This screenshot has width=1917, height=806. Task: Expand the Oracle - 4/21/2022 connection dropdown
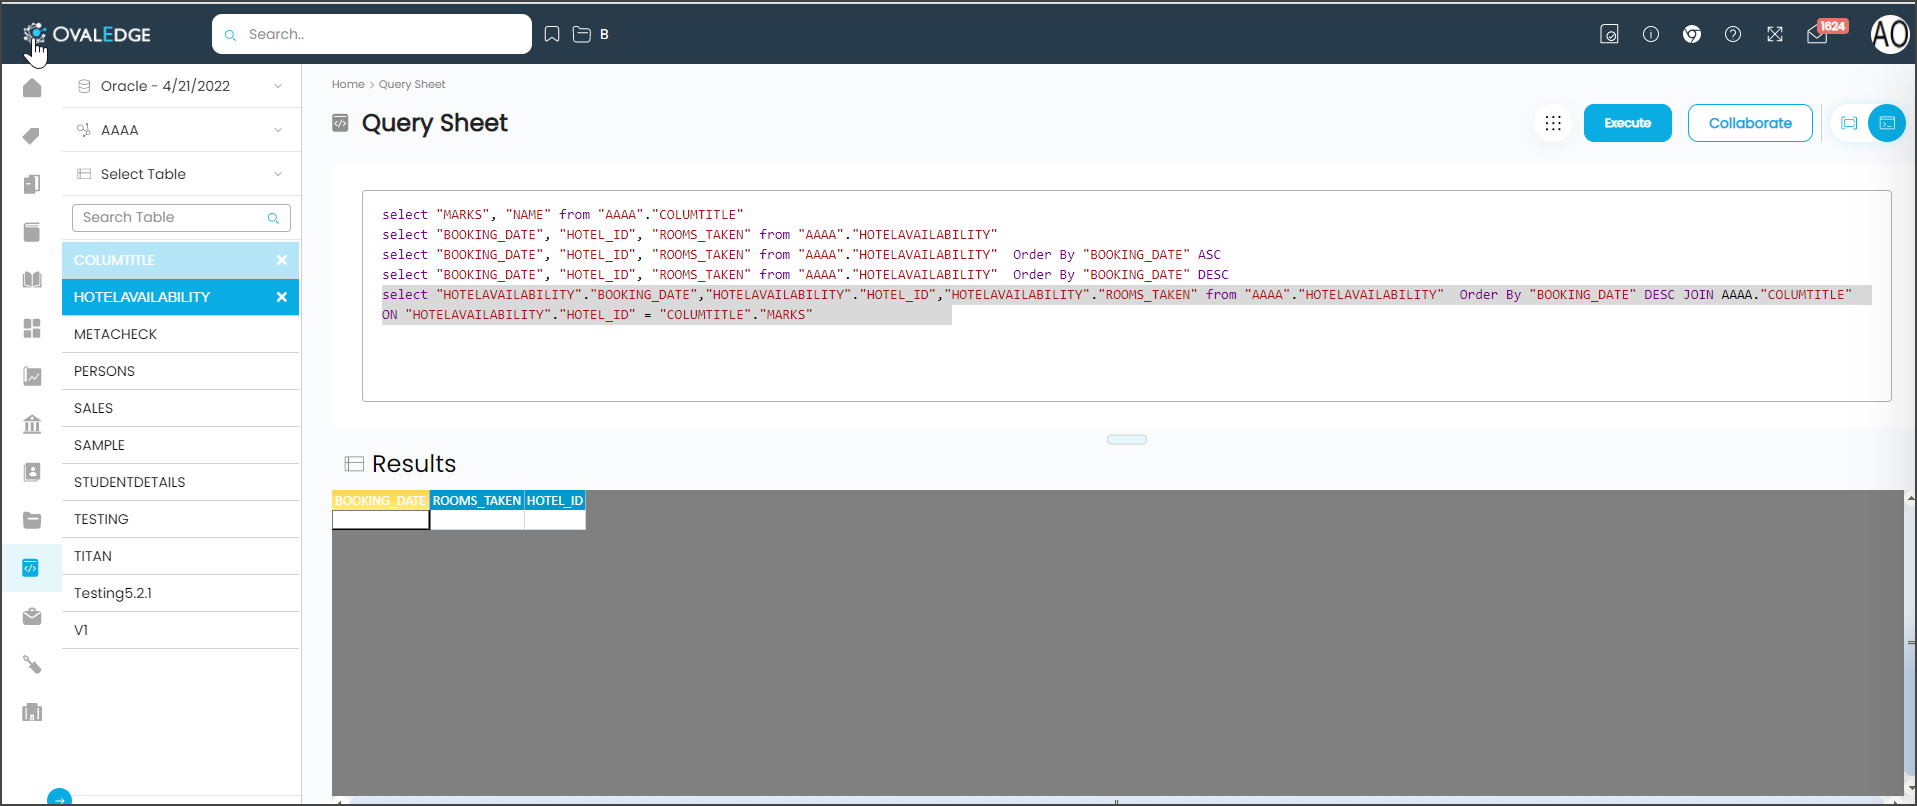pyautogui.click(x=181, y=86)
